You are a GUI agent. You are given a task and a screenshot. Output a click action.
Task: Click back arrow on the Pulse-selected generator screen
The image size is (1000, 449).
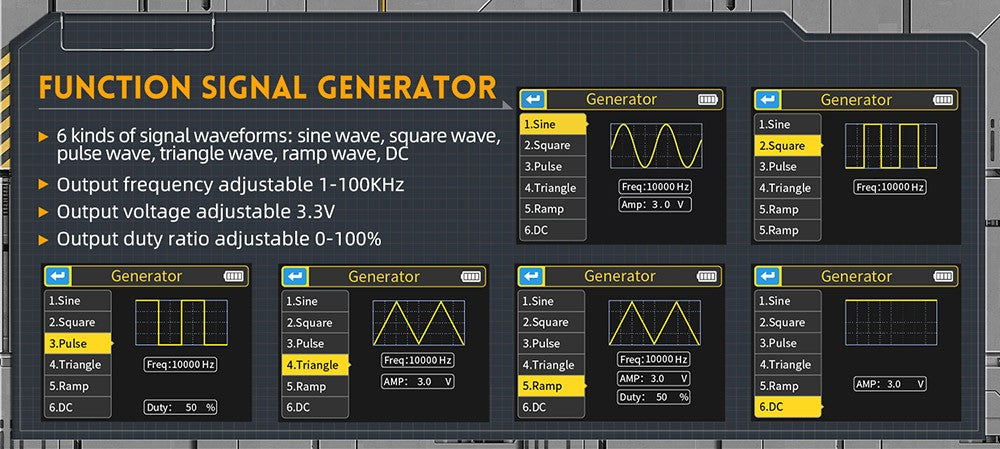(x=58, y=277)
